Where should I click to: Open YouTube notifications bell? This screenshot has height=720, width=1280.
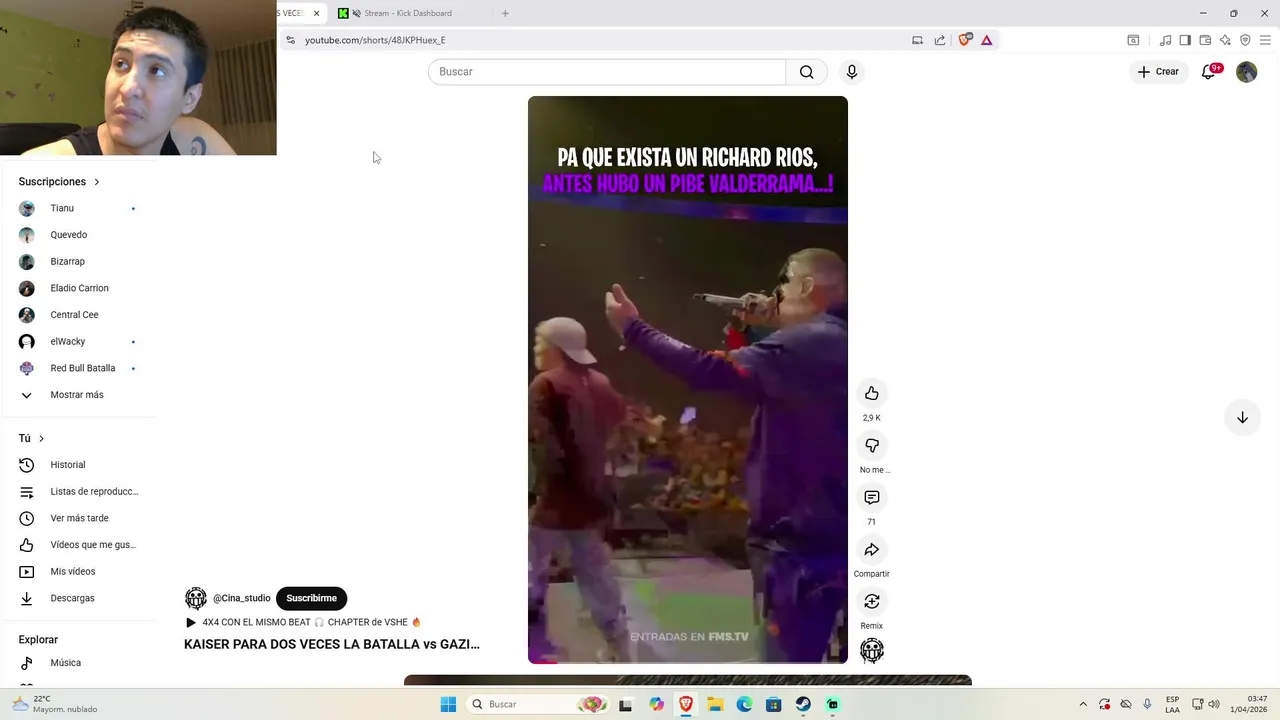click(x=1208, y=72)
